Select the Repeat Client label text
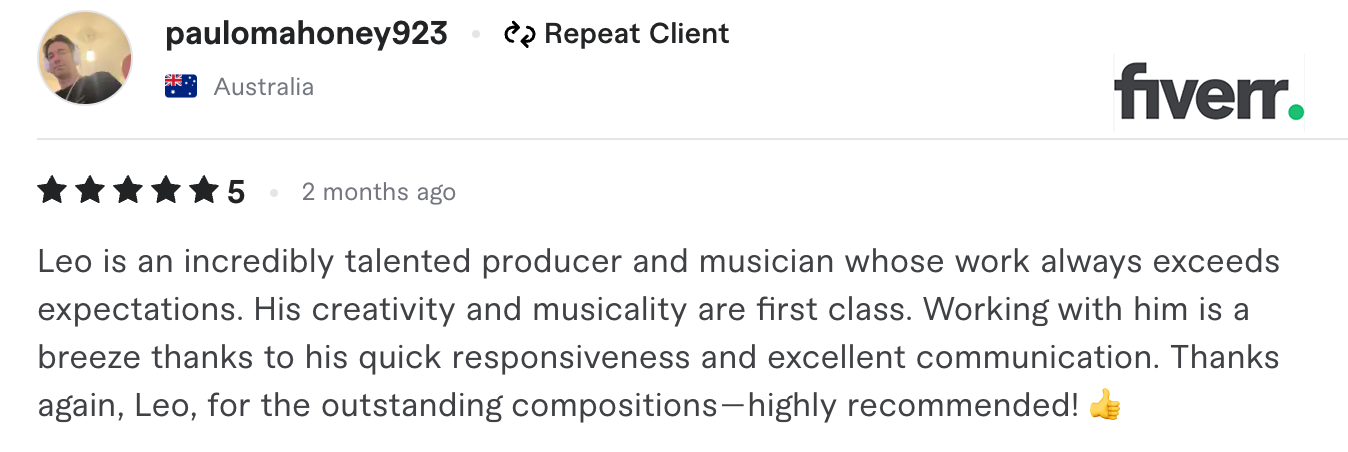This screenshot has width=1348, height=452. pyautogui.click(x=637, y=34)
